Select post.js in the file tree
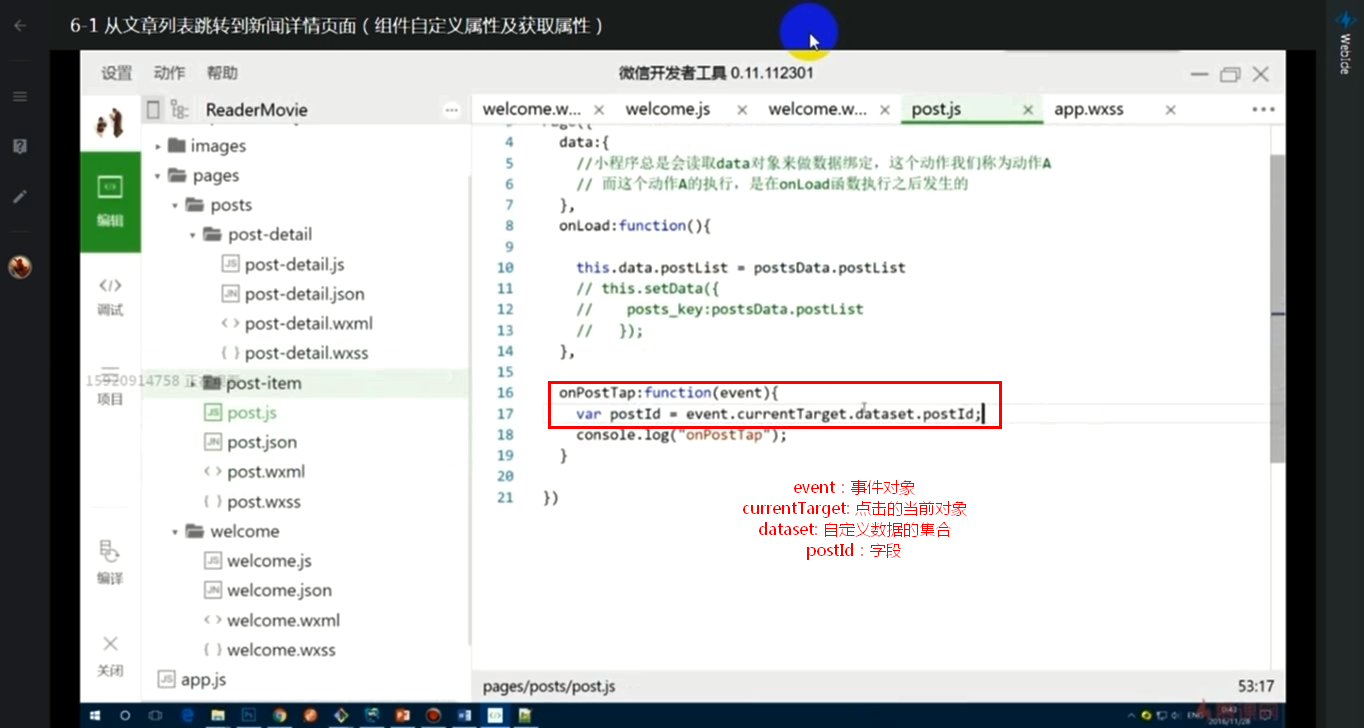Image resolution: width=1364 pixels, height=728 pixels. tap(251, 412)
